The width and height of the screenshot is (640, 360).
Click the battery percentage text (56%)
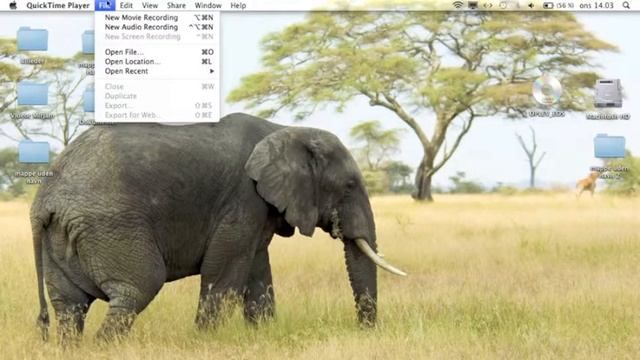point(565,5)
